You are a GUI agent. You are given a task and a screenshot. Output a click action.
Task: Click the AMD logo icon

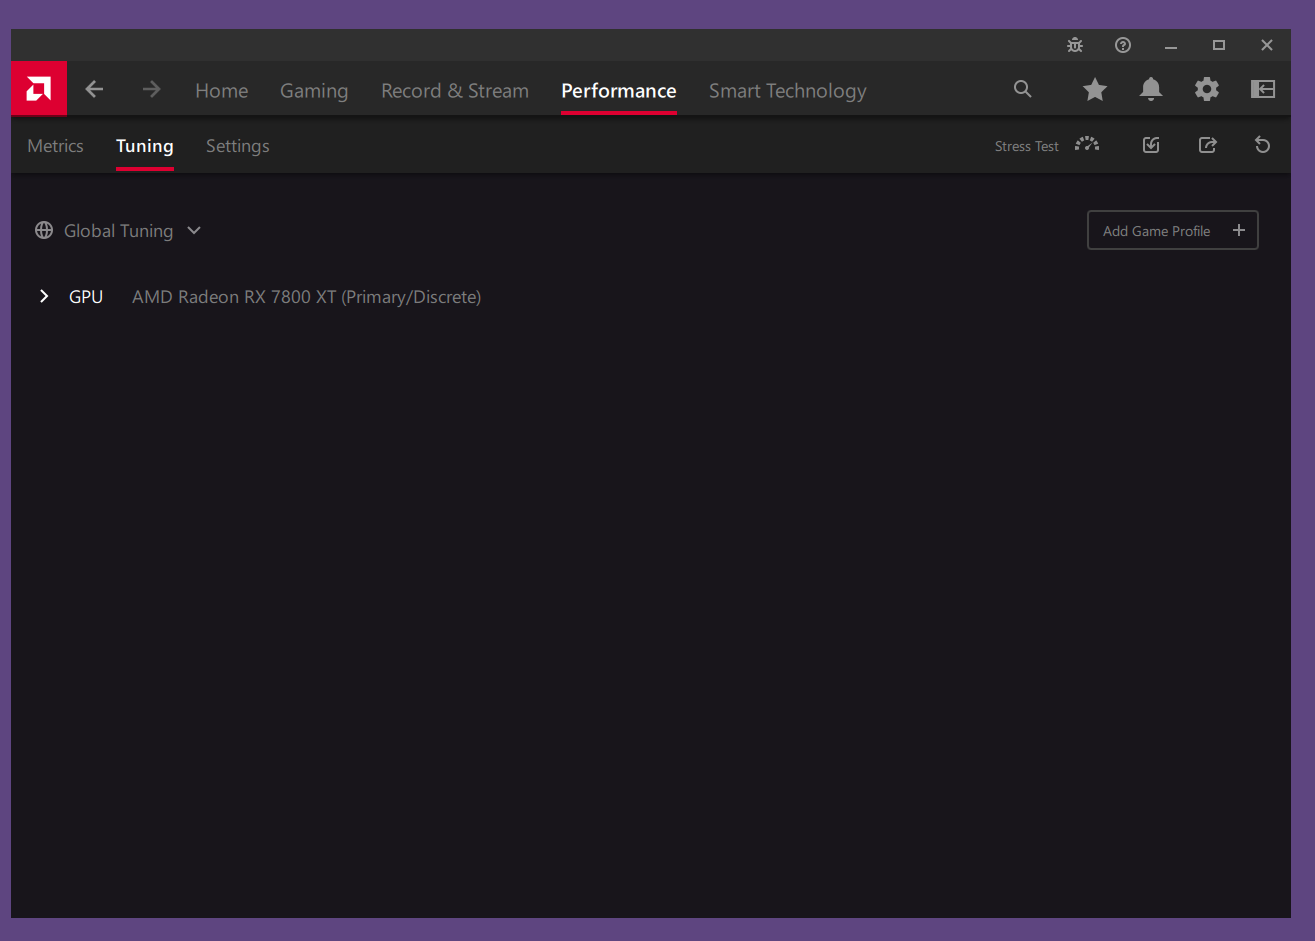click(39, 89)
